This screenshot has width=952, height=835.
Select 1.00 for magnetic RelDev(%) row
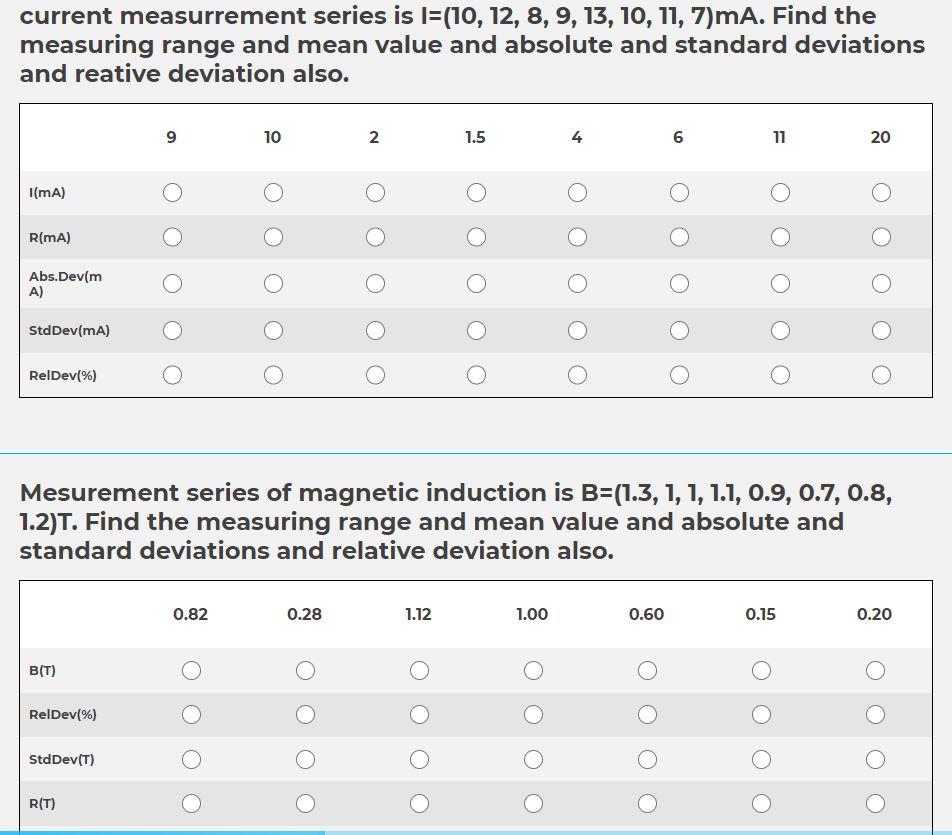click(x=533, y=714)
